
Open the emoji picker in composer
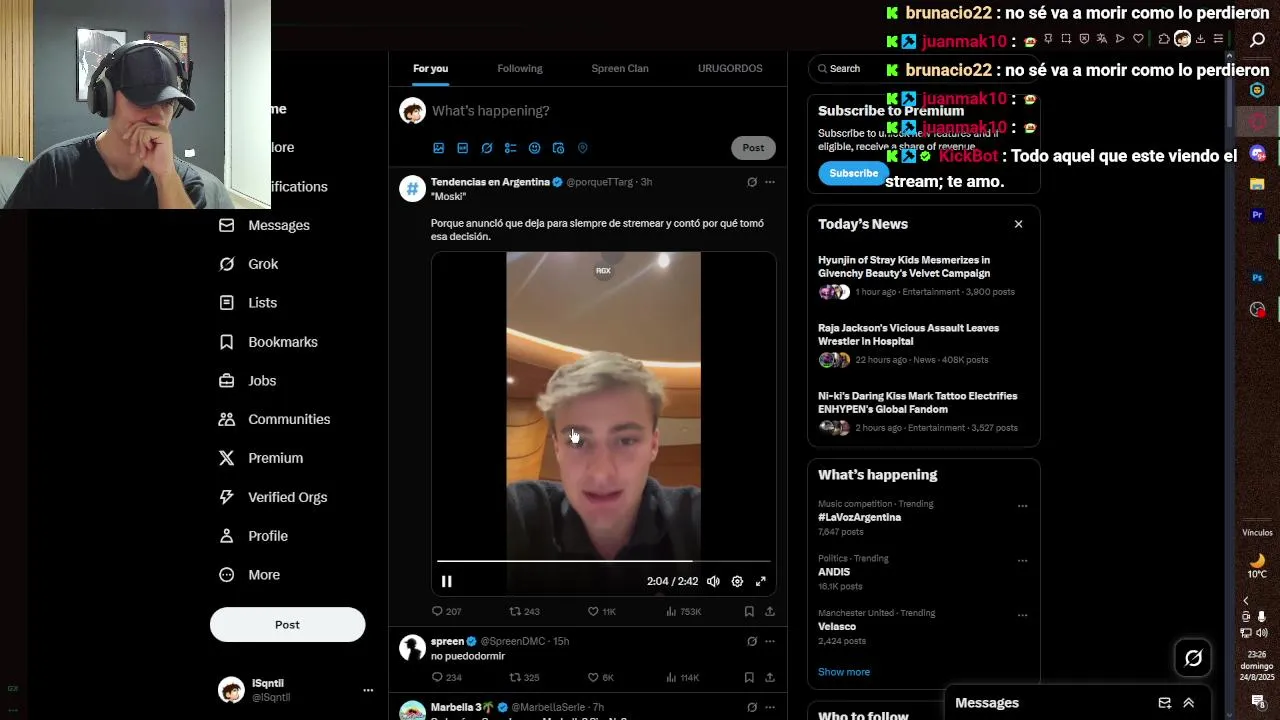tap(534, 148)
